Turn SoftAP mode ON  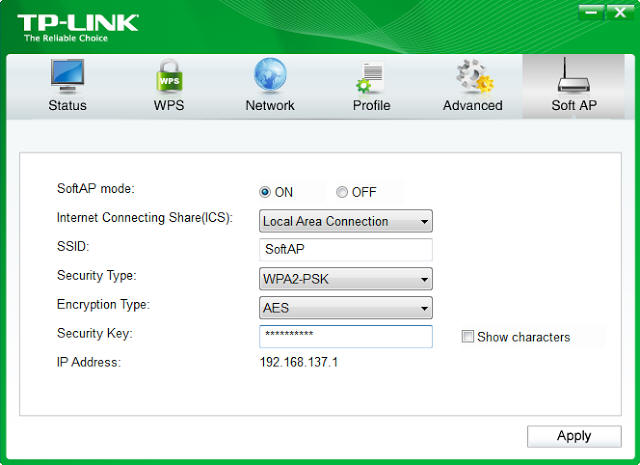point(266,192)
